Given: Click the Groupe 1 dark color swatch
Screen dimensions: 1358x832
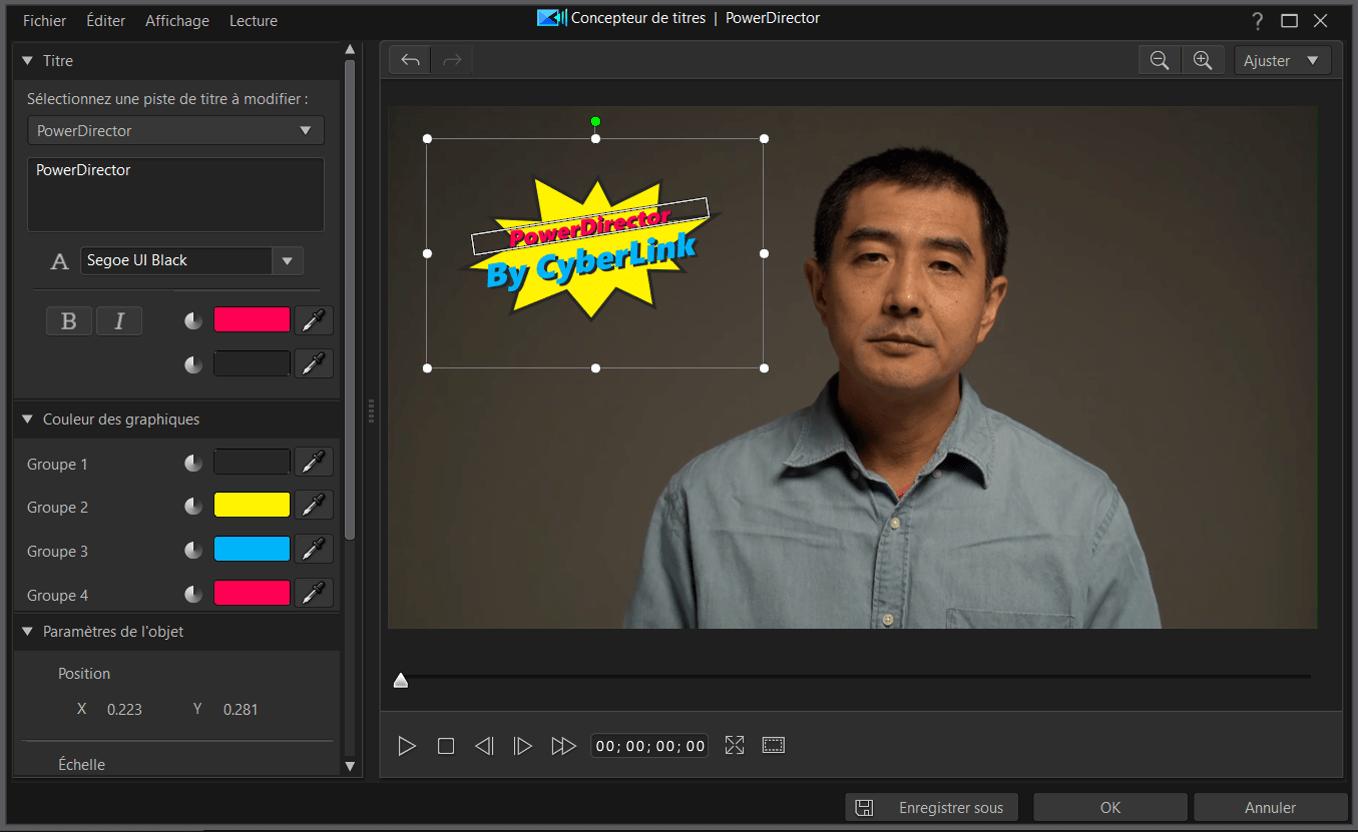Looking at the screenshot, I should pyautogui.click(x=252, y=462).
